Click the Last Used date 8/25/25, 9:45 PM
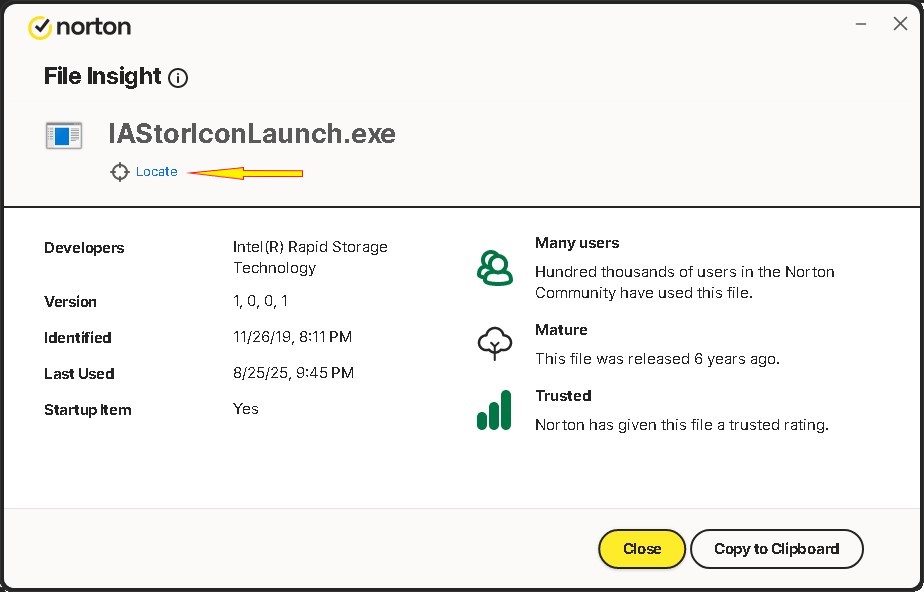 [x=293, y=373]
